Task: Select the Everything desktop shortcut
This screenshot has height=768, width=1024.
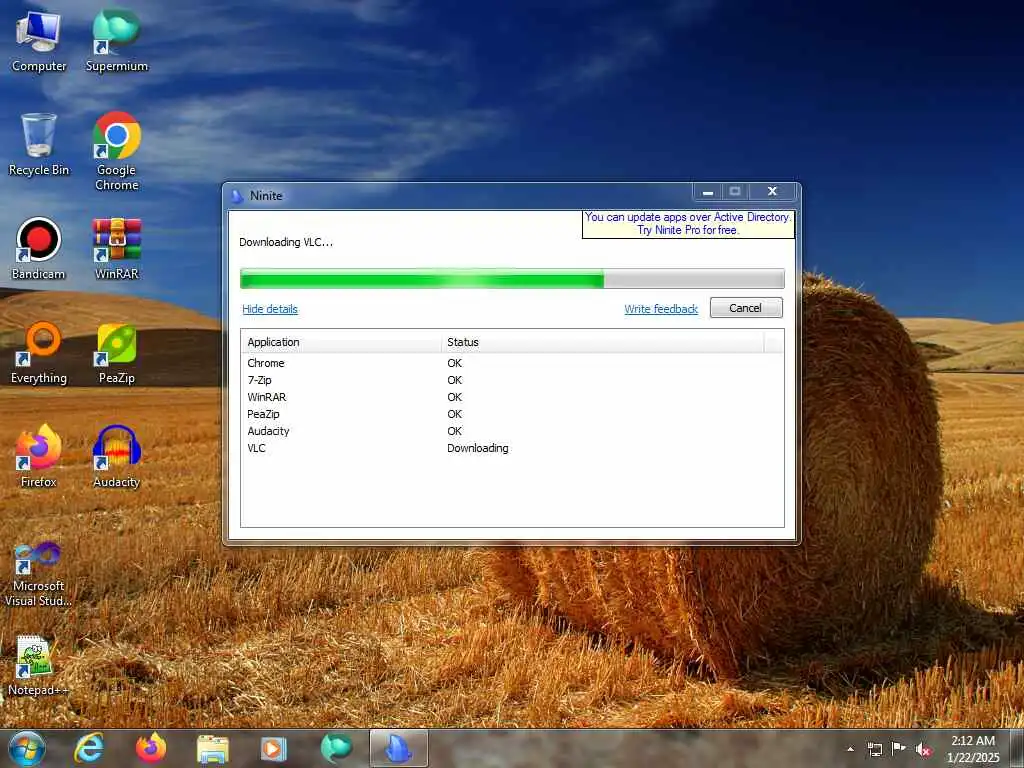Action: point(39,353)
